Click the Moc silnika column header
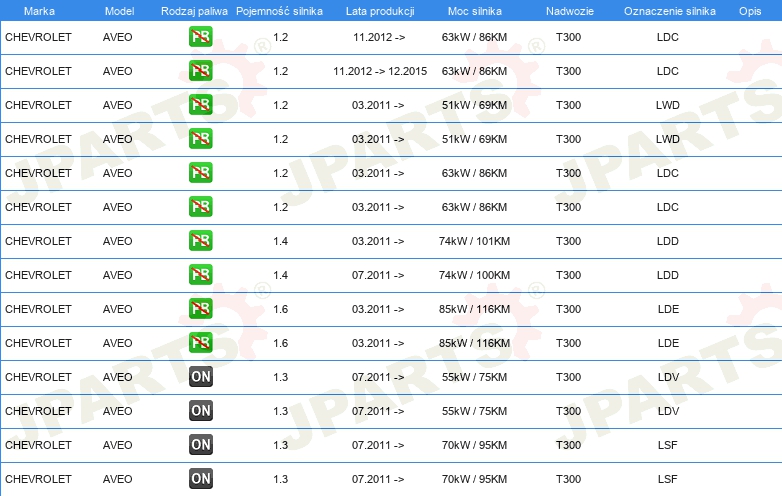The width and height of the screenshot is (782, 496). 475,11
